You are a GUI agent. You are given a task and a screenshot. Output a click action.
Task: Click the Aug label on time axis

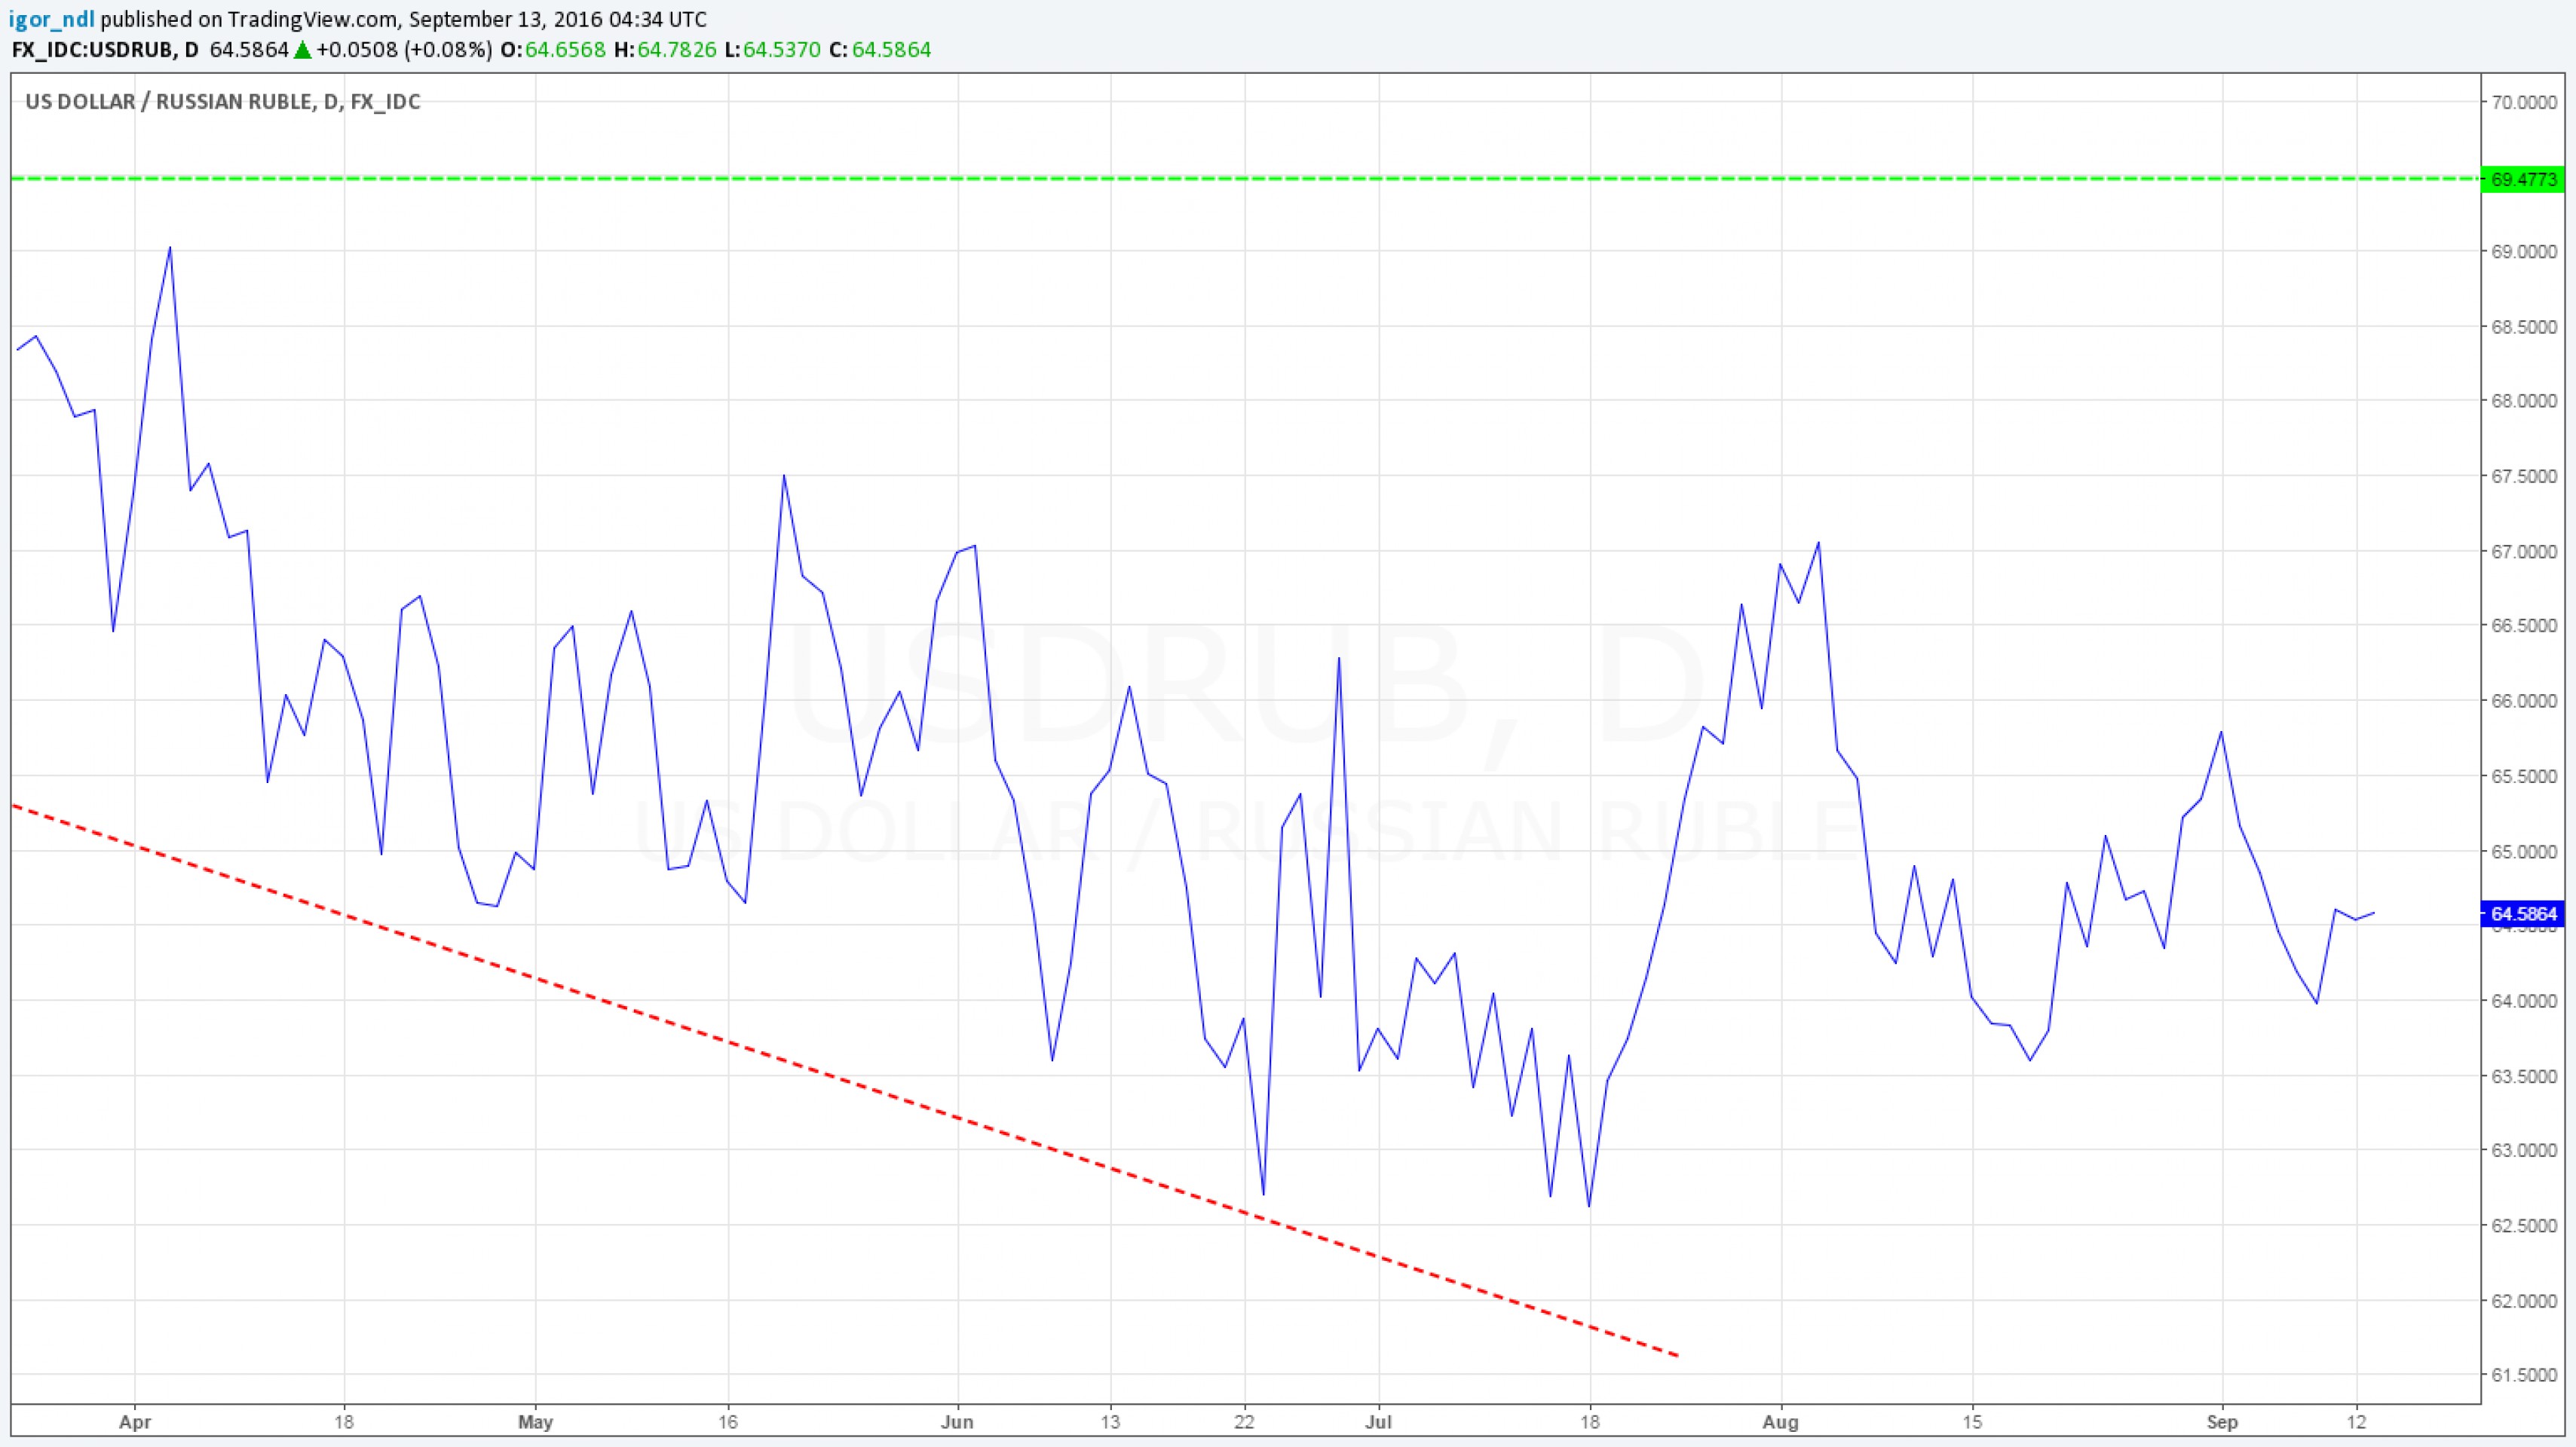(1781, 1421)
